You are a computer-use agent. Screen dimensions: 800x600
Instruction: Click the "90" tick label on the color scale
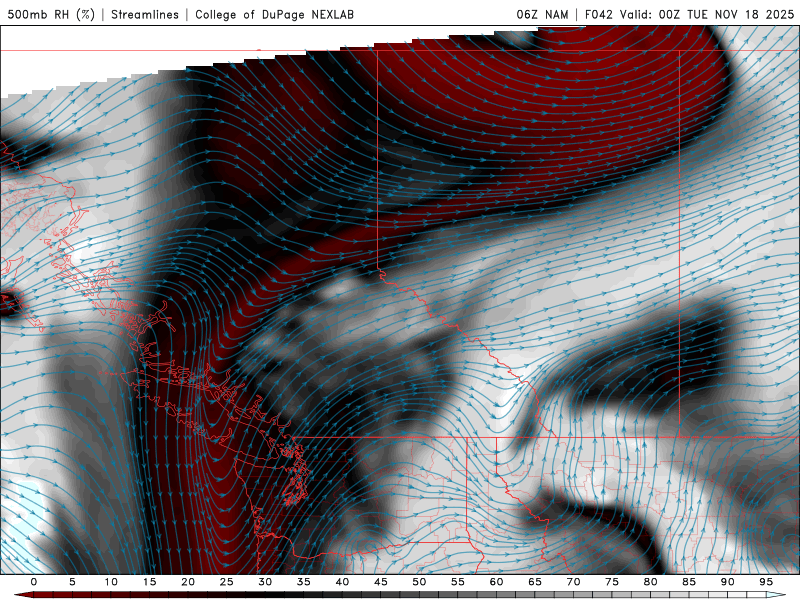[728, 582]
